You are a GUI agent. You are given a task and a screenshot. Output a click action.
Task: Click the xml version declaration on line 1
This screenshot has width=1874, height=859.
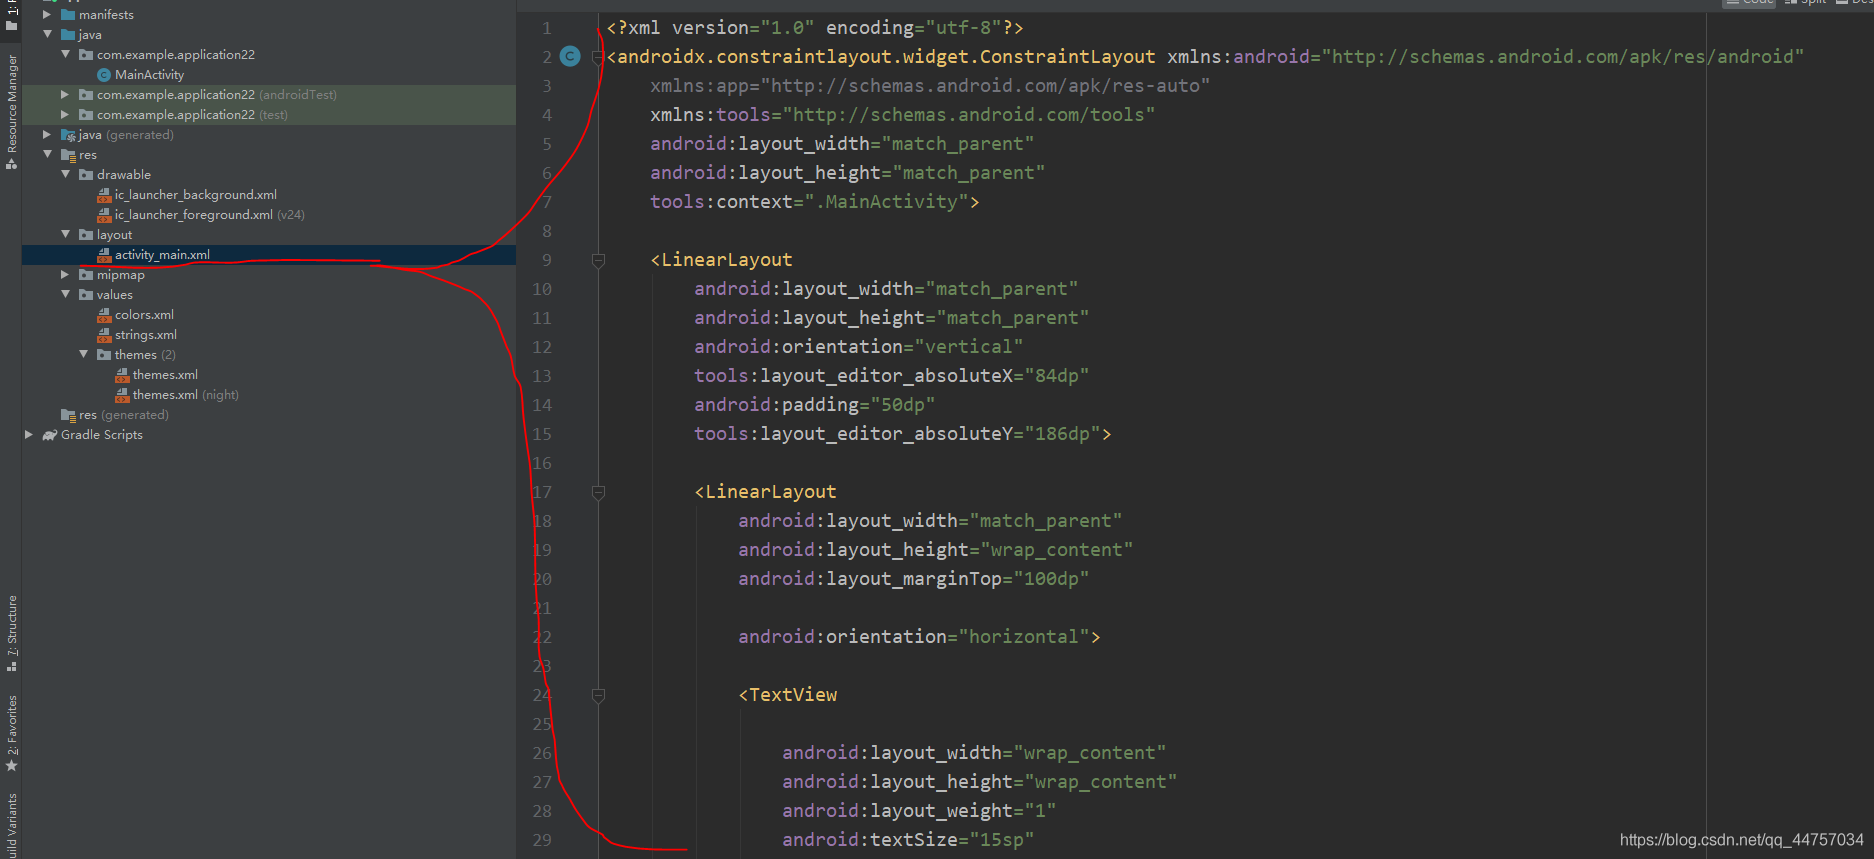pyautogui.click(x=815, y=28)
